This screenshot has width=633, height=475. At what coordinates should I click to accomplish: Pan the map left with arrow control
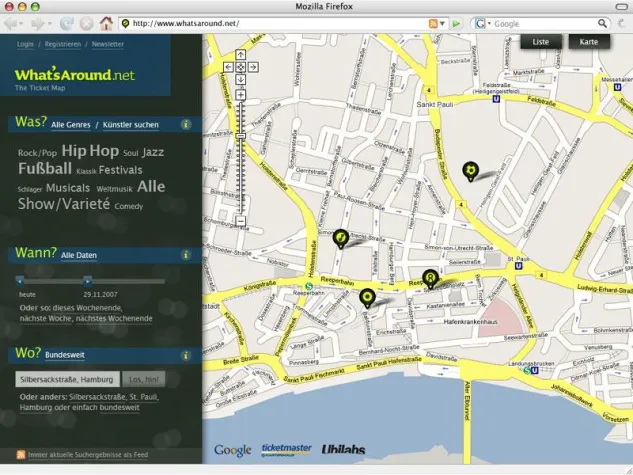tap(229, 67)
